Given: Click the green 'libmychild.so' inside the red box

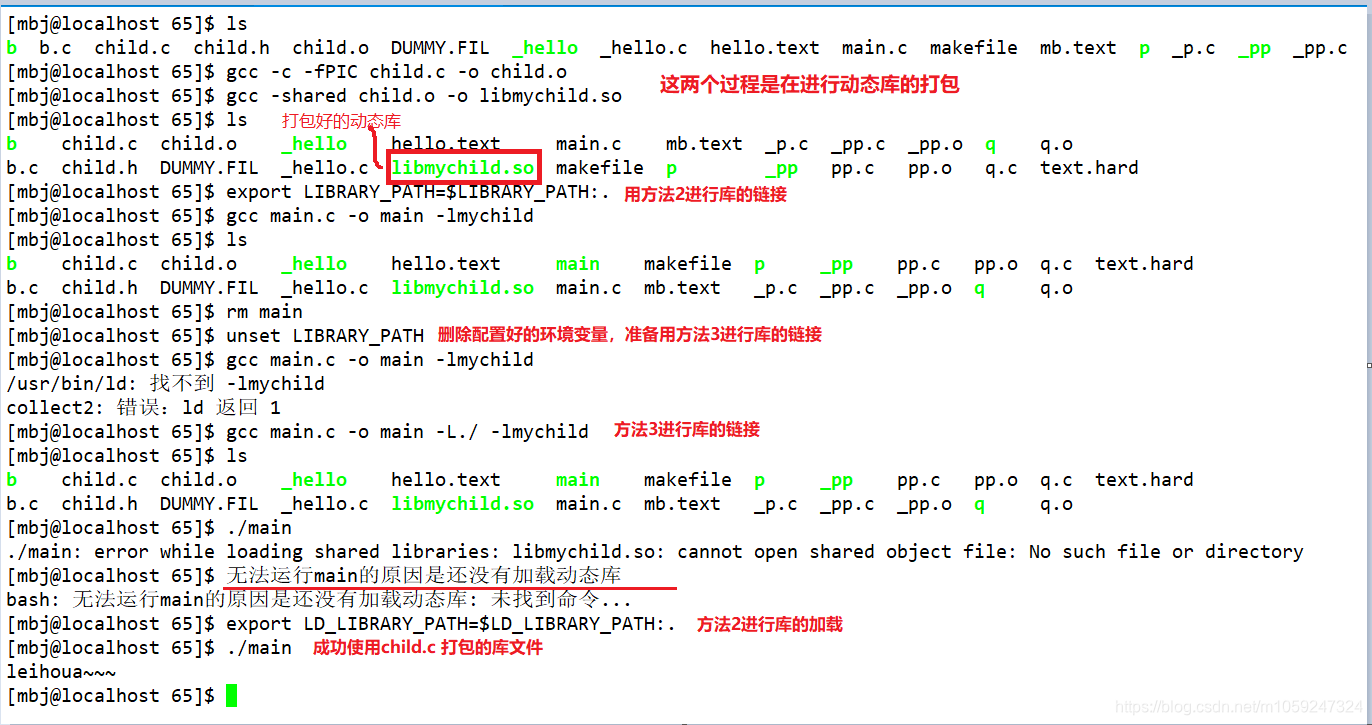Looking at the screenshot, I should (x=463, y=168).
